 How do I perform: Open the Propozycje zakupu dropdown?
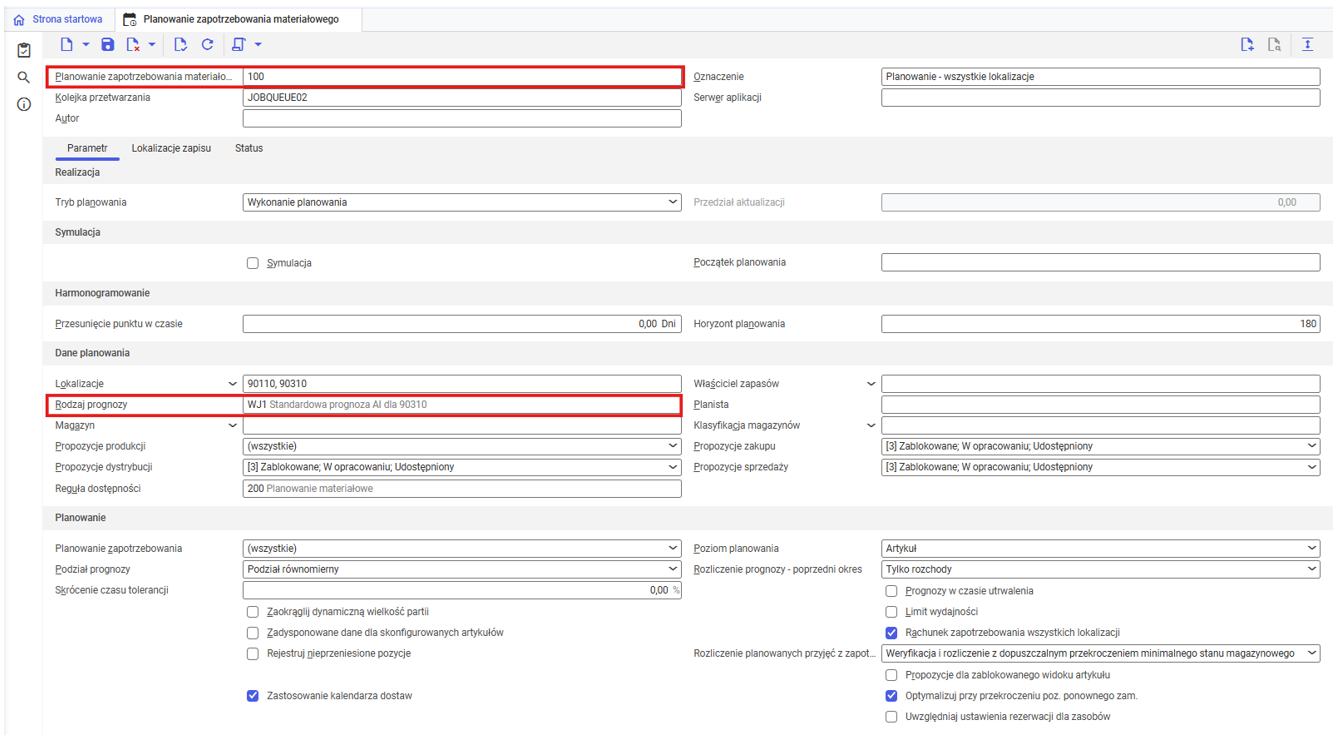coord(1100,446)
